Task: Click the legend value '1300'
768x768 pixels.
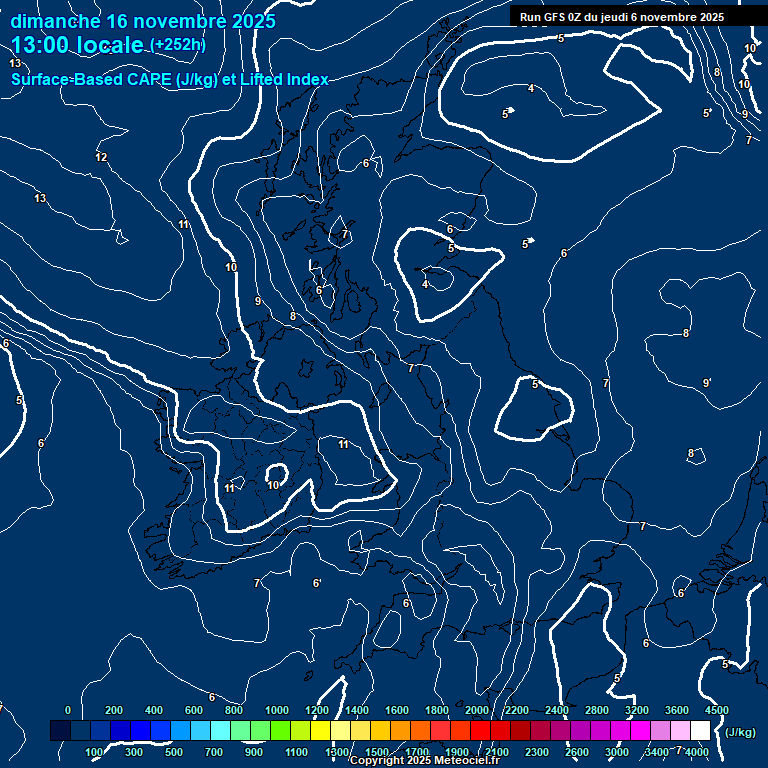Action: (x=337, y=752)
